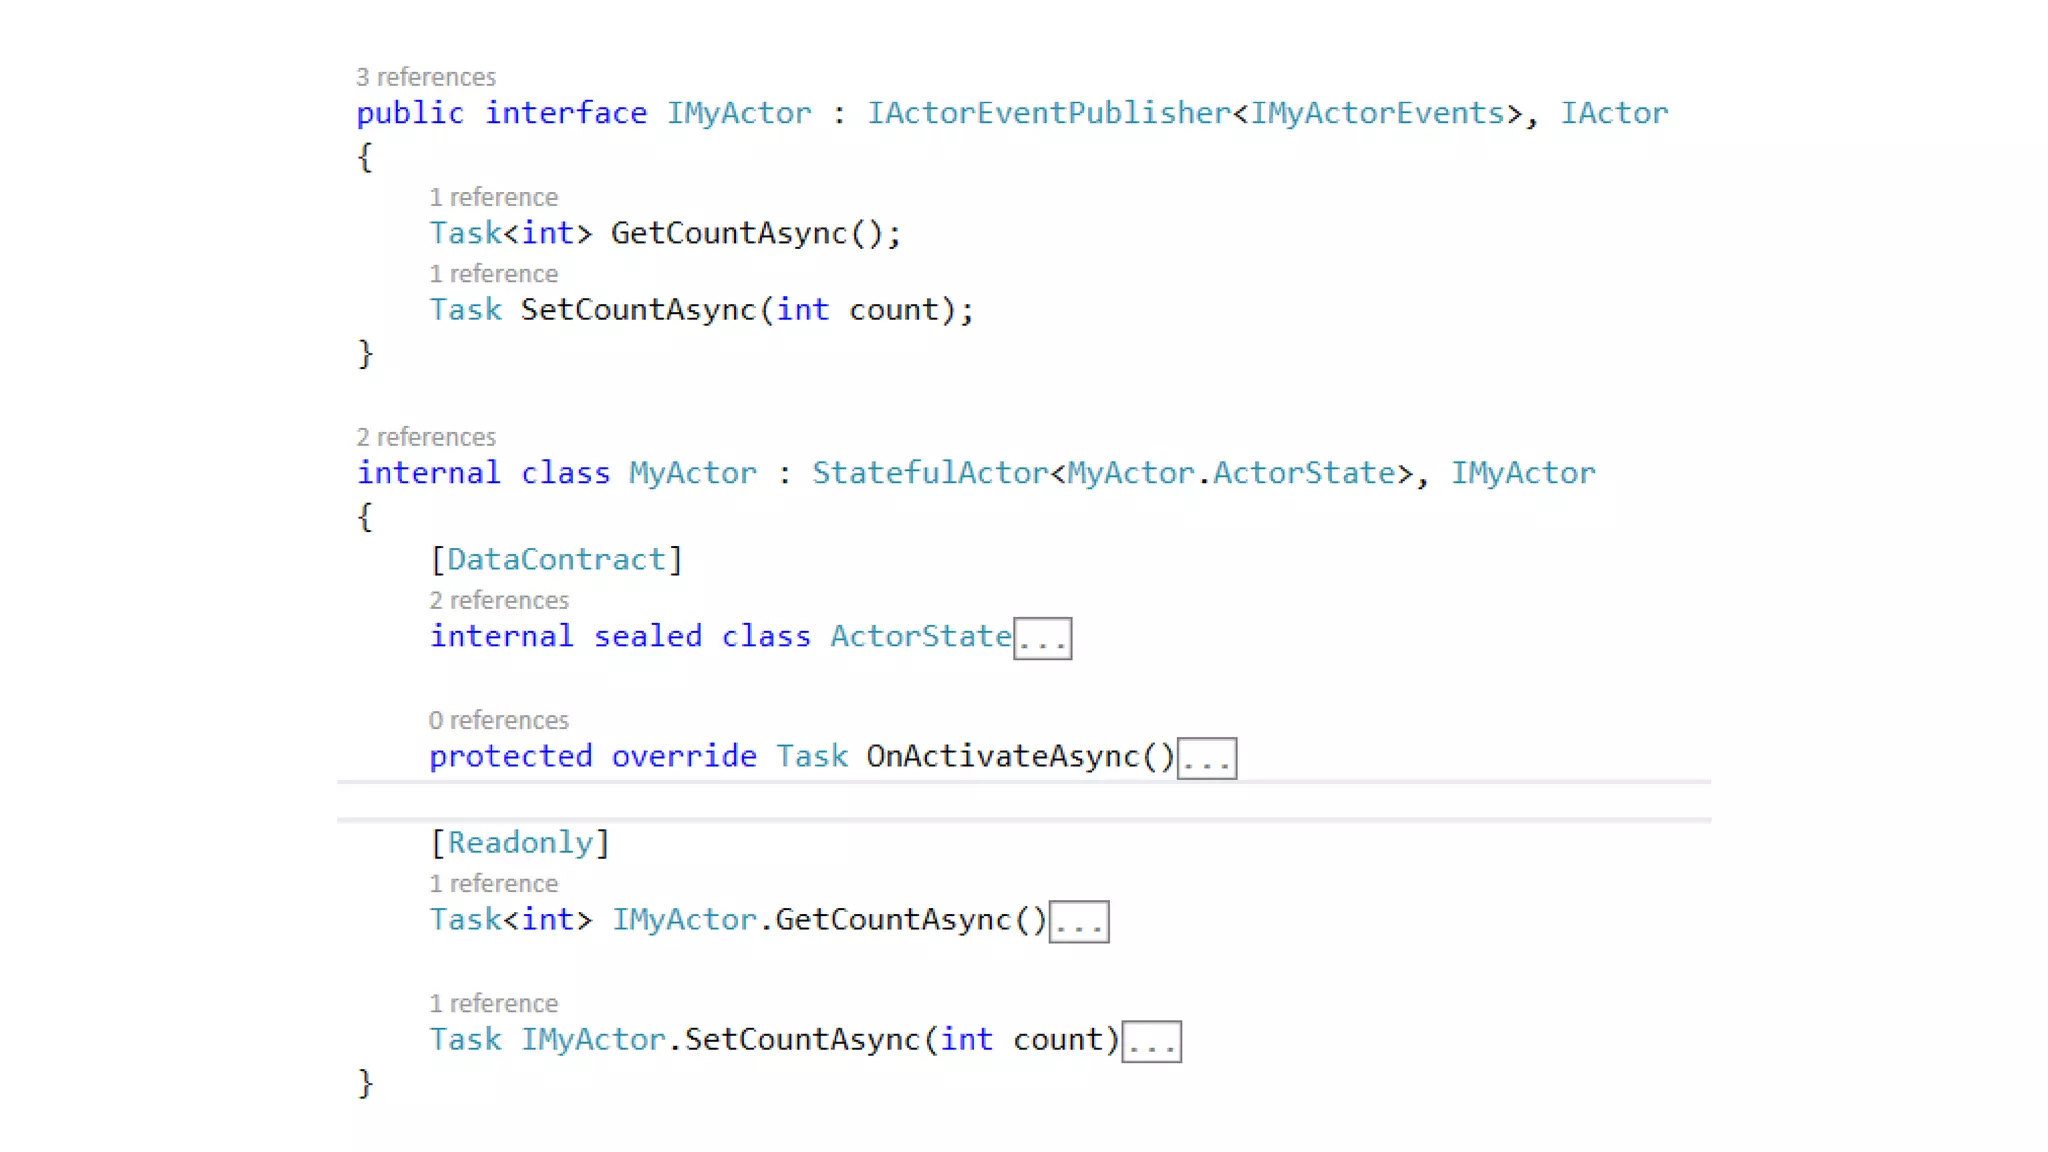This screenshot has height=1152, width=2048.
Task: Click '1 reference' above SetCountAsync implementation
Action: [493, 1003]
